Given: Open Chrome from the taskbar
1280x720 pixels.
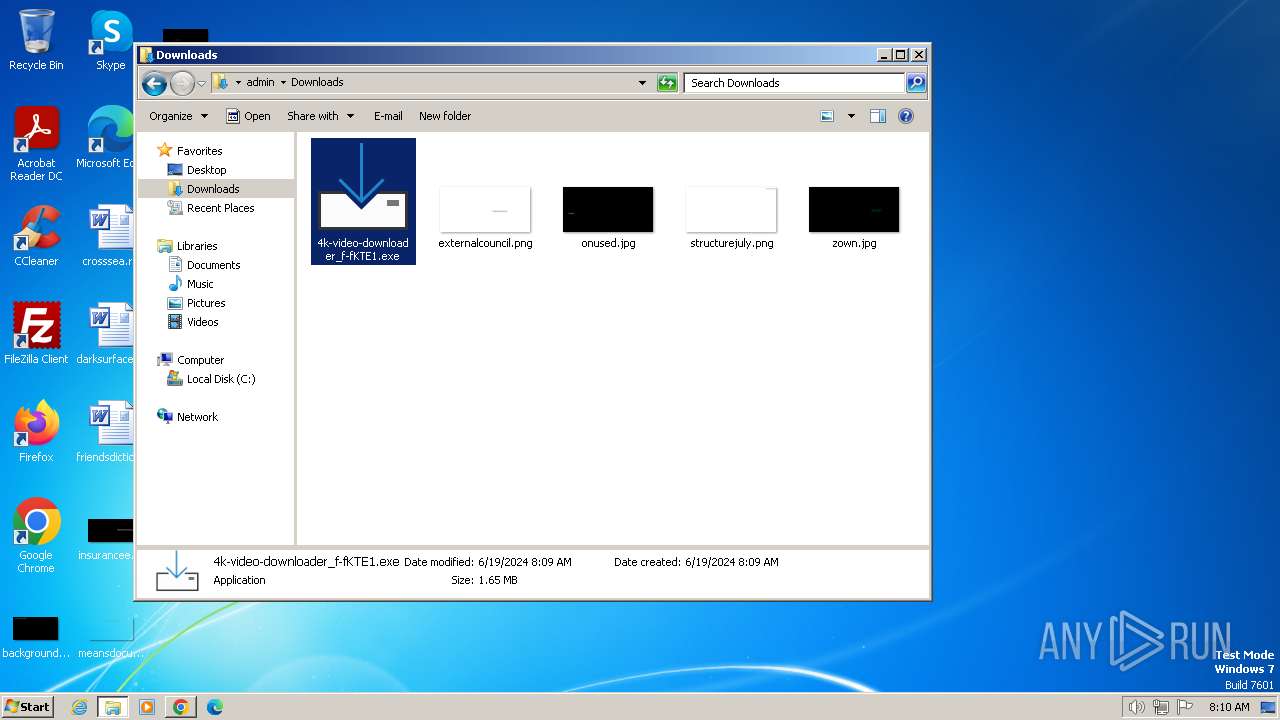Looking at the screenshot, I should pyautogui.click(x=180, y=707).
